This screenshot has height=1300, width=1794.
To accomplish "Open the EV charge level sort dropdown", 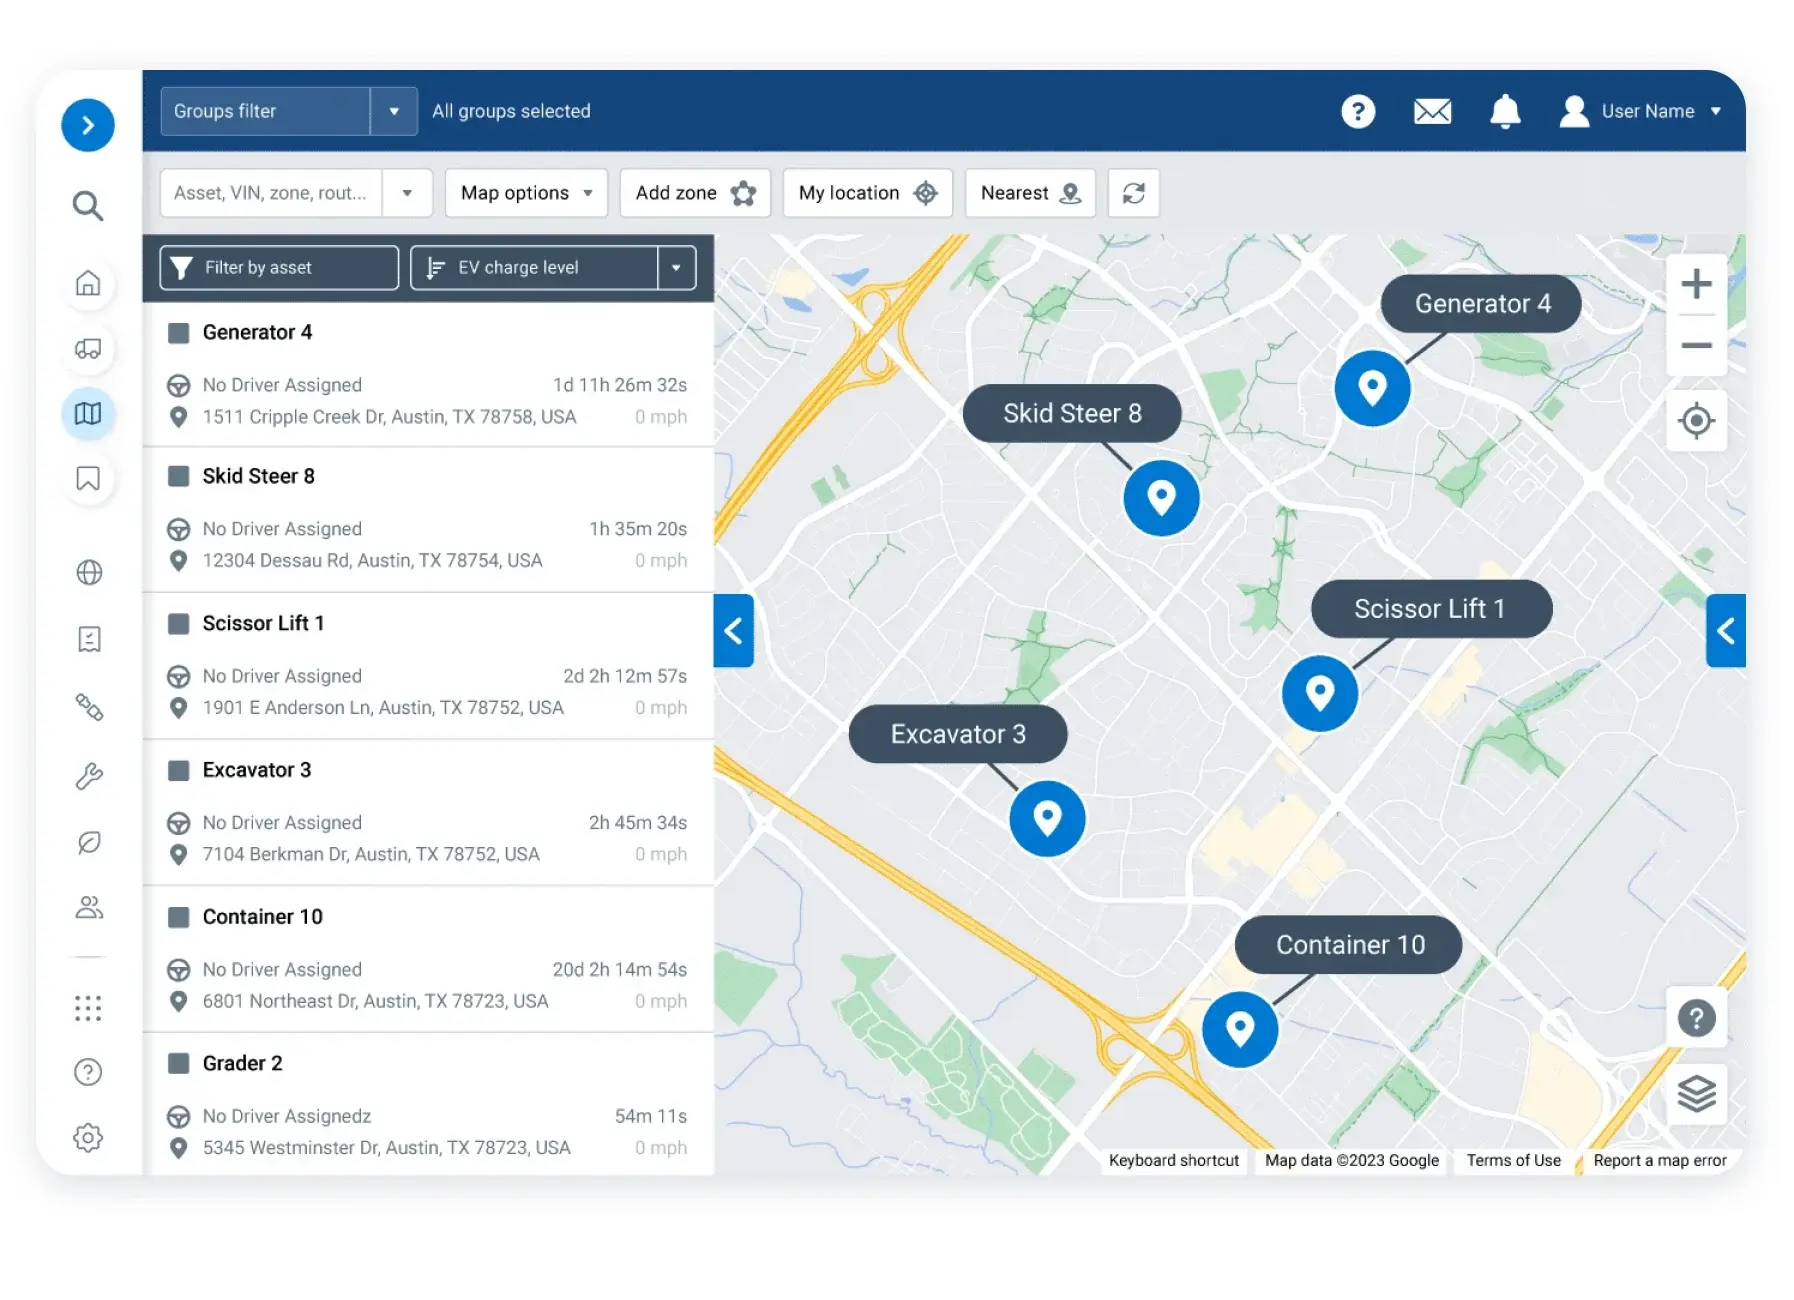I will tap(676, 267).
